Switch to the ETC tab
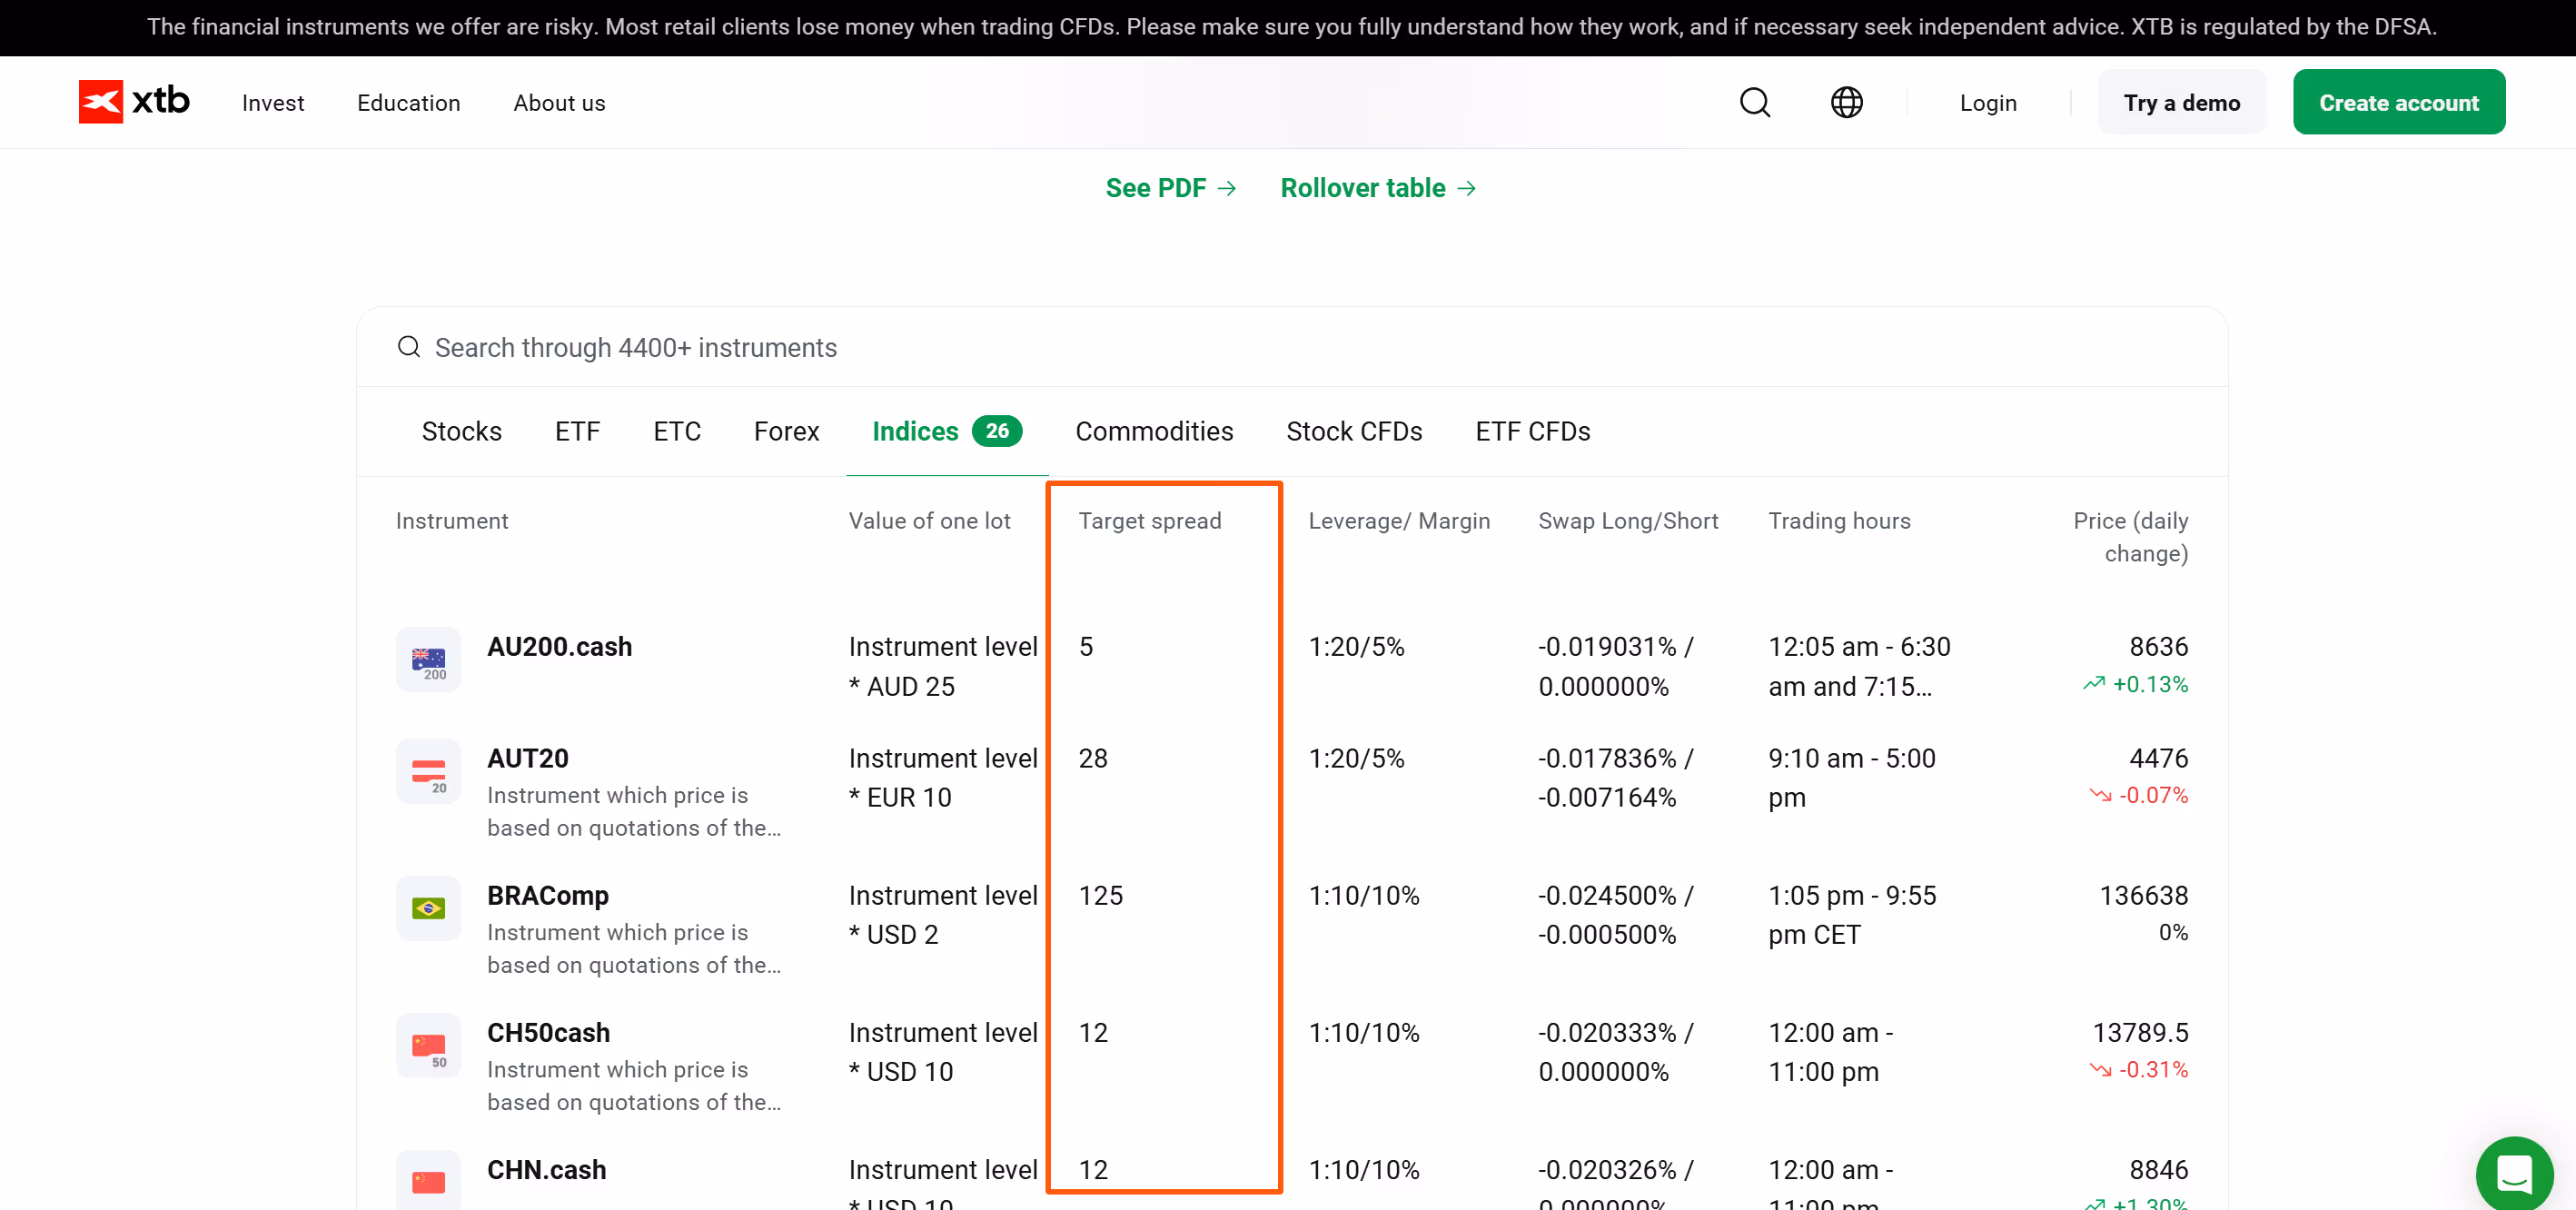The image size is (2576, 1210). pos(677,431)
